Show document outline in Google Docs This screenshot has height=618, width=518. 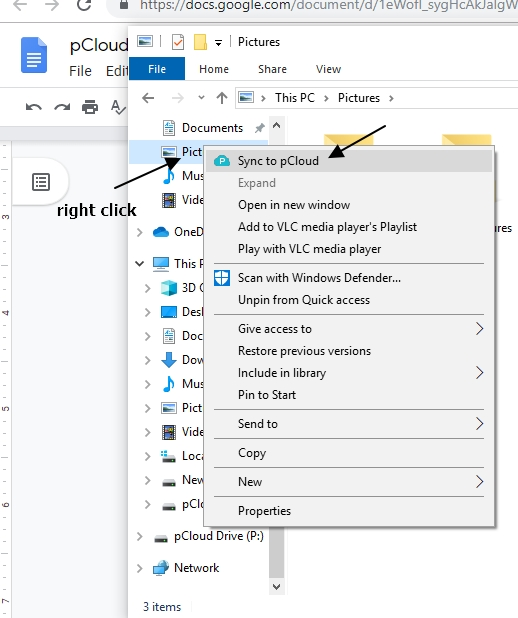click(41, 182)
